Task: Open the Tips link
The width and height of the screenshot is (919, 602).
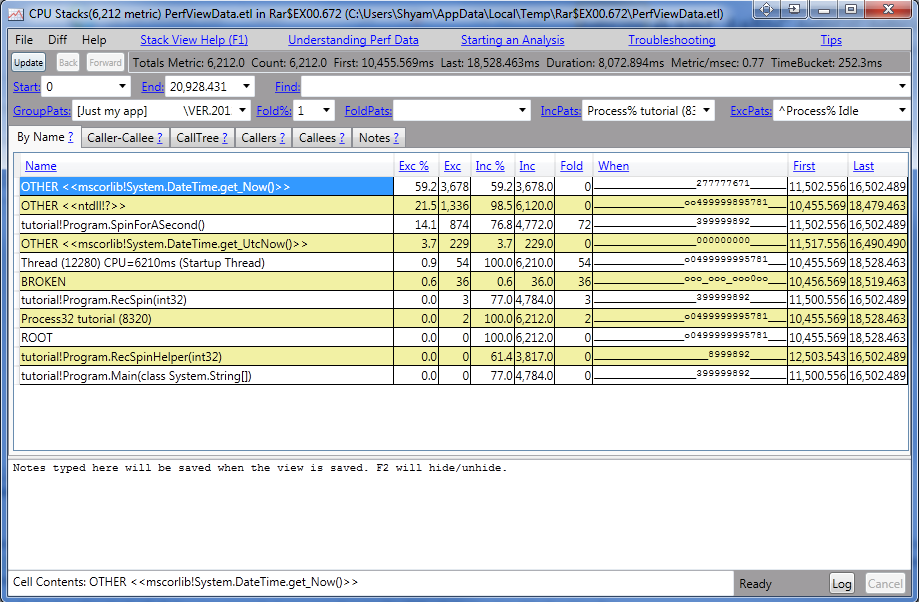Action: tap(830, 40)
